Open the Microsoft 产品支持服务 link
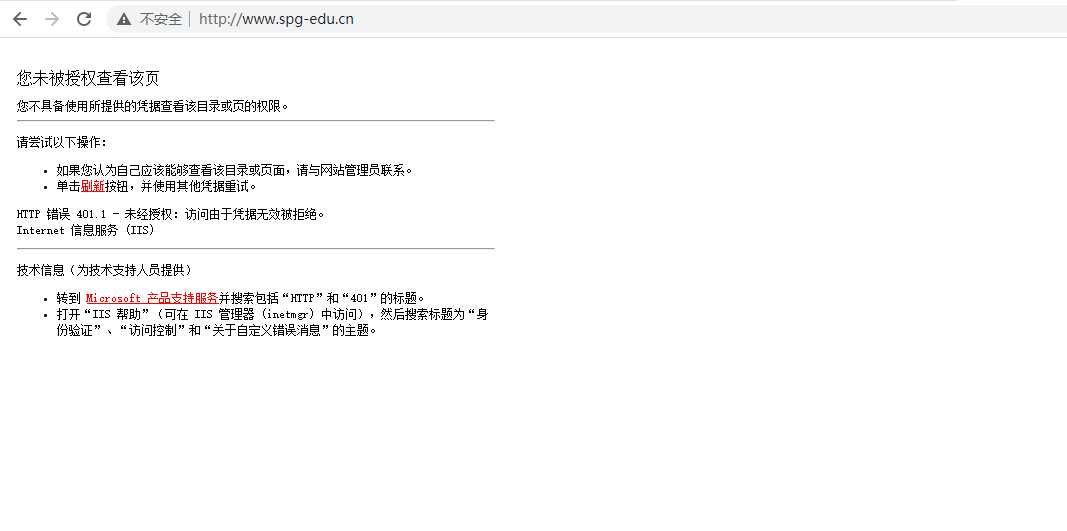Image resolution: width=1067 pixels, height=531 pixels. click(152, 297)
